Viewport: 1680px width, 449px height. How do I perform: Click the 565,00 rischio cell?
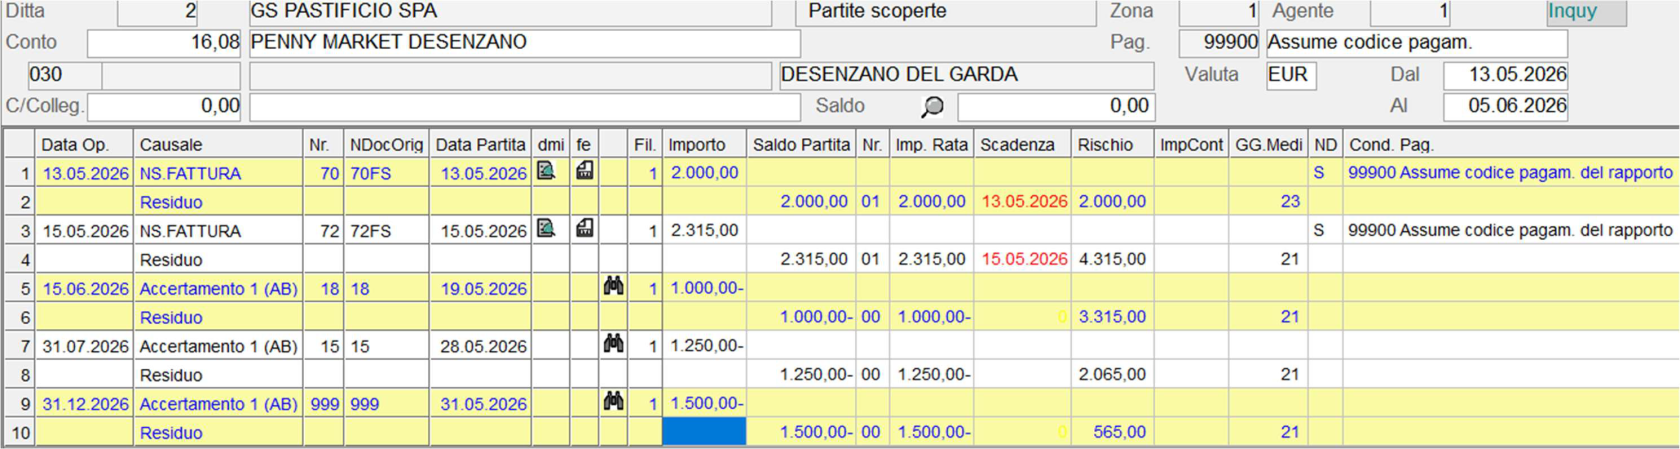click(x=1112, y=432)
